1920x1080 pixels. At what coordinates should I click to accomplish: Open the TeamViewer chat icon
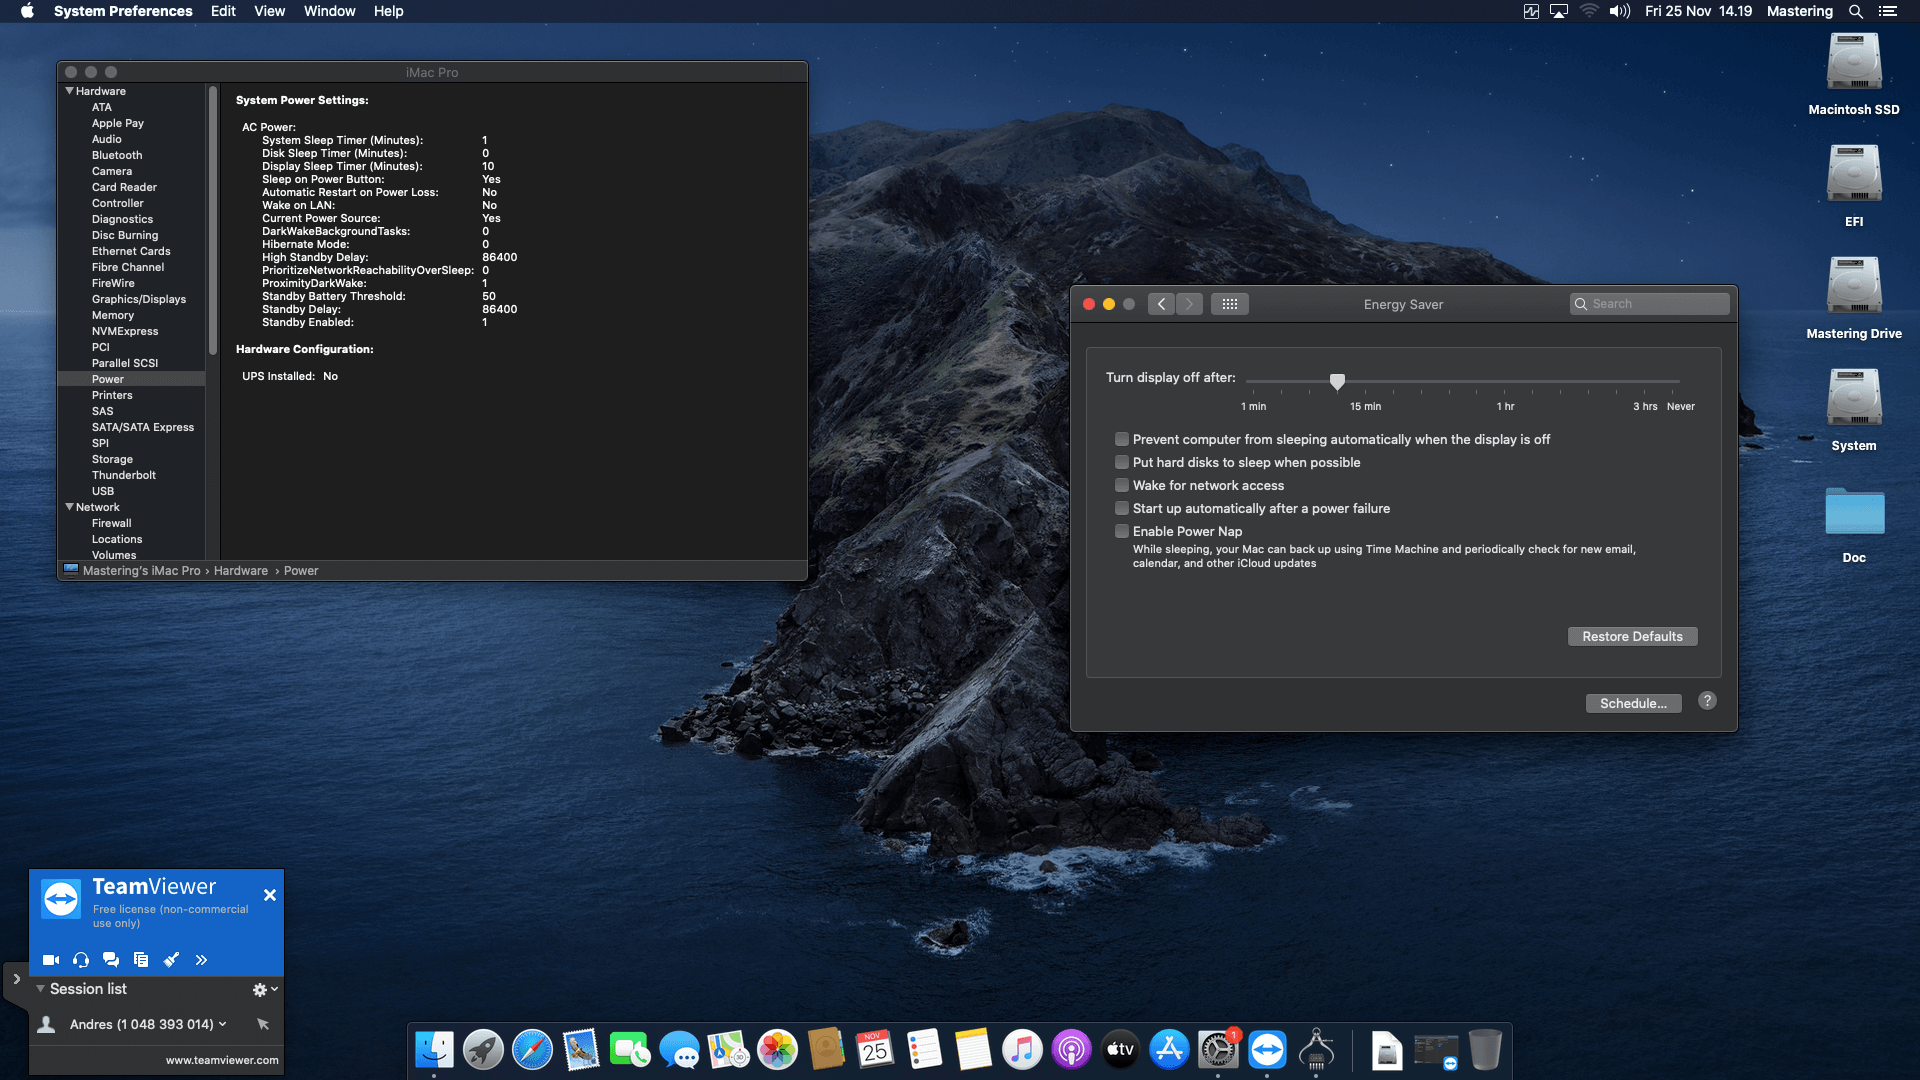(110, 959)
